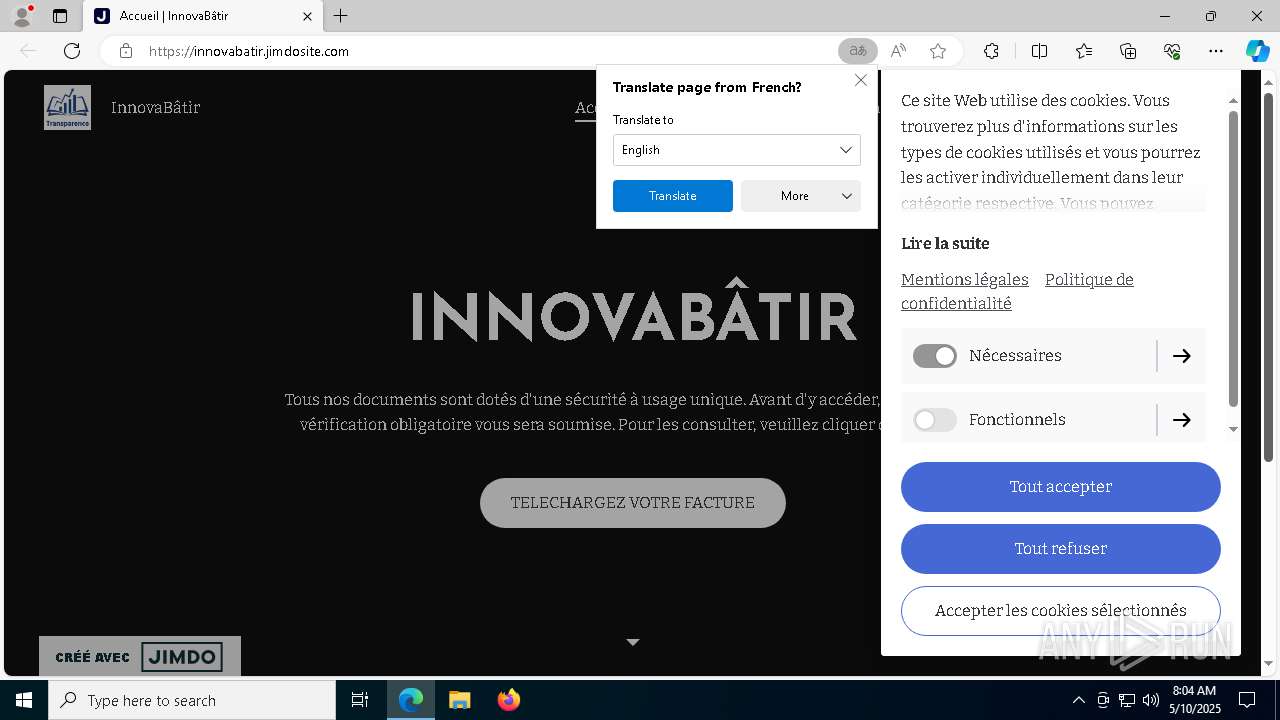Viewport: 1280px width, 720px height.
Task: Open Politique de confidentialité link
Action: [1017, 291]
